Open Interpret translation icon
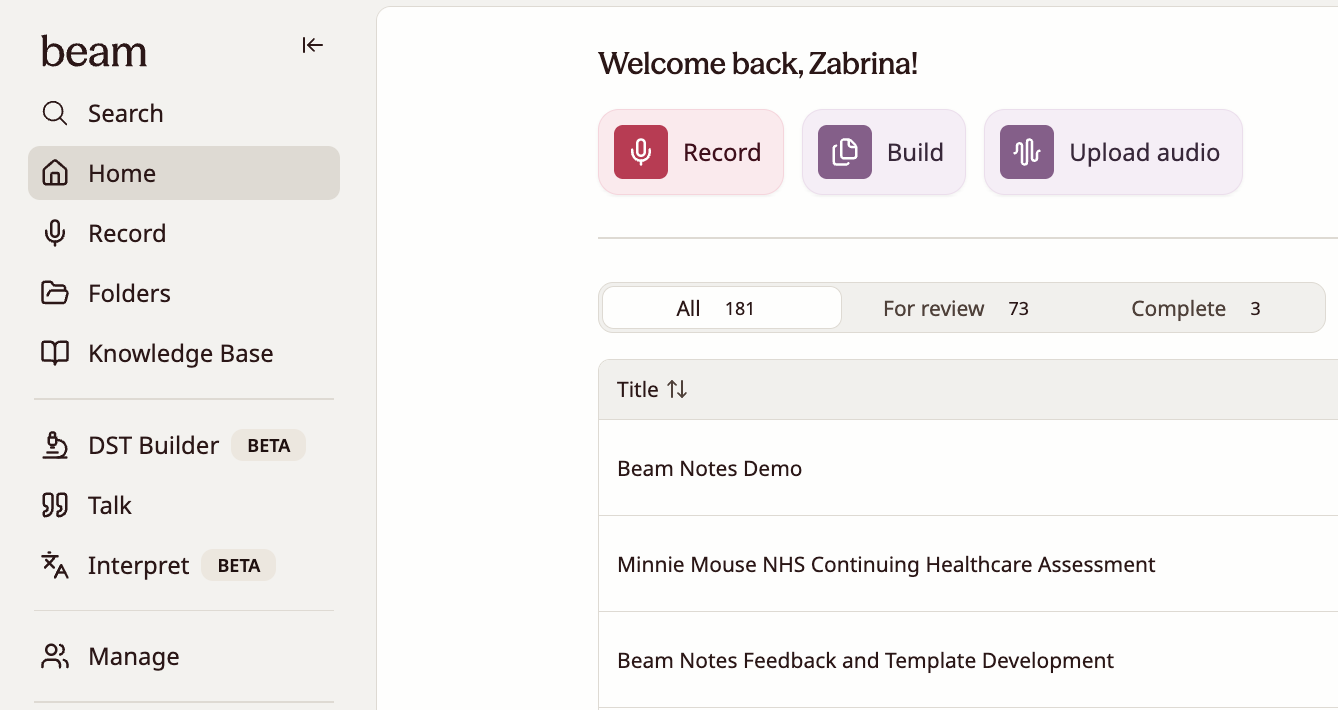This screenshot has width=1338, height=710. [55, 565]
